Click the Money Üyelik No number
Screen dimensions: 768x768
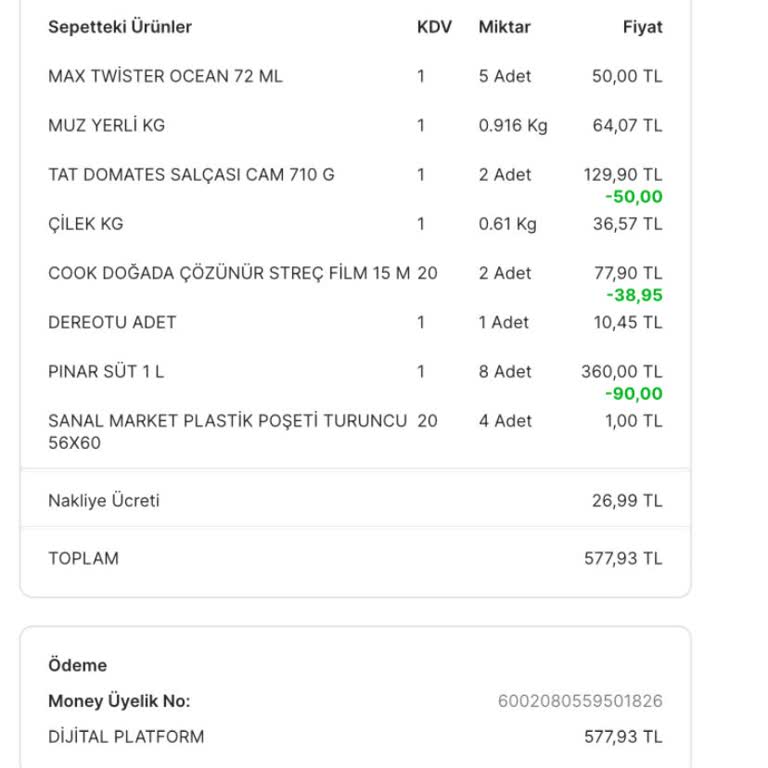click(580, 701)
